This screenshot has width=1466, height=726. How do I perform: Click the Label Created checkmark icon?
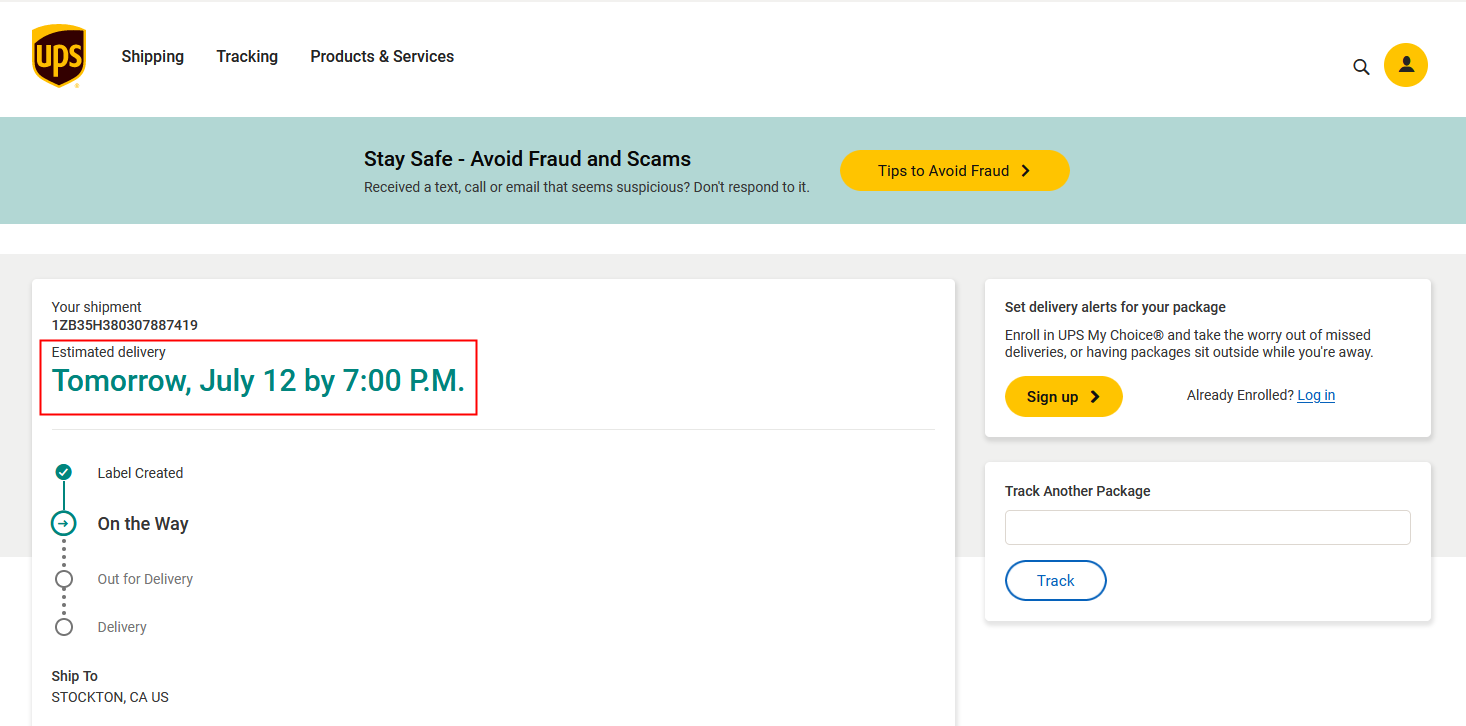[64, 472]
